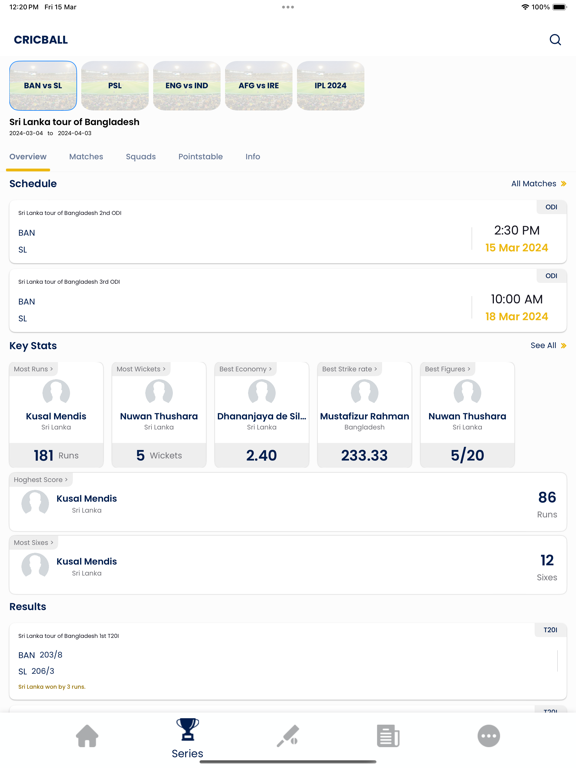Select the PSL series thumbnail
The height and width of the screenshot is (768, 576).
[115, 86]
